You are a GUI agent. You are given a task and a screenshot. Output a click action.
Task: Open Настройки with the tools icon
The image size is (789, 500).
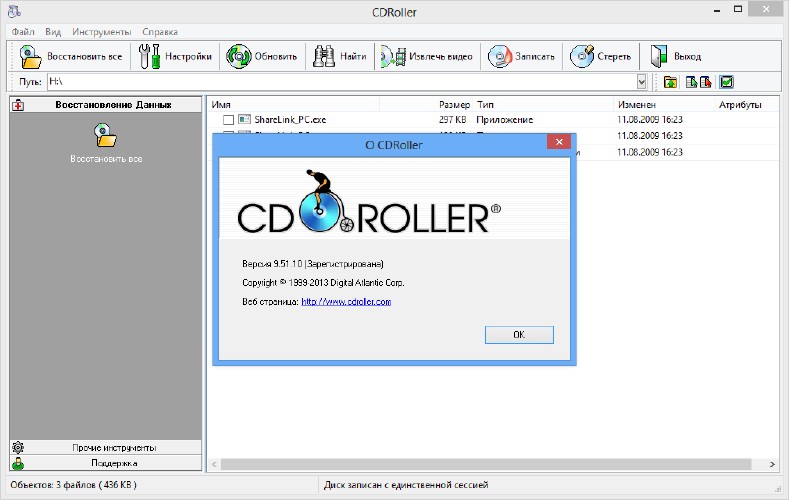[149, 56]
